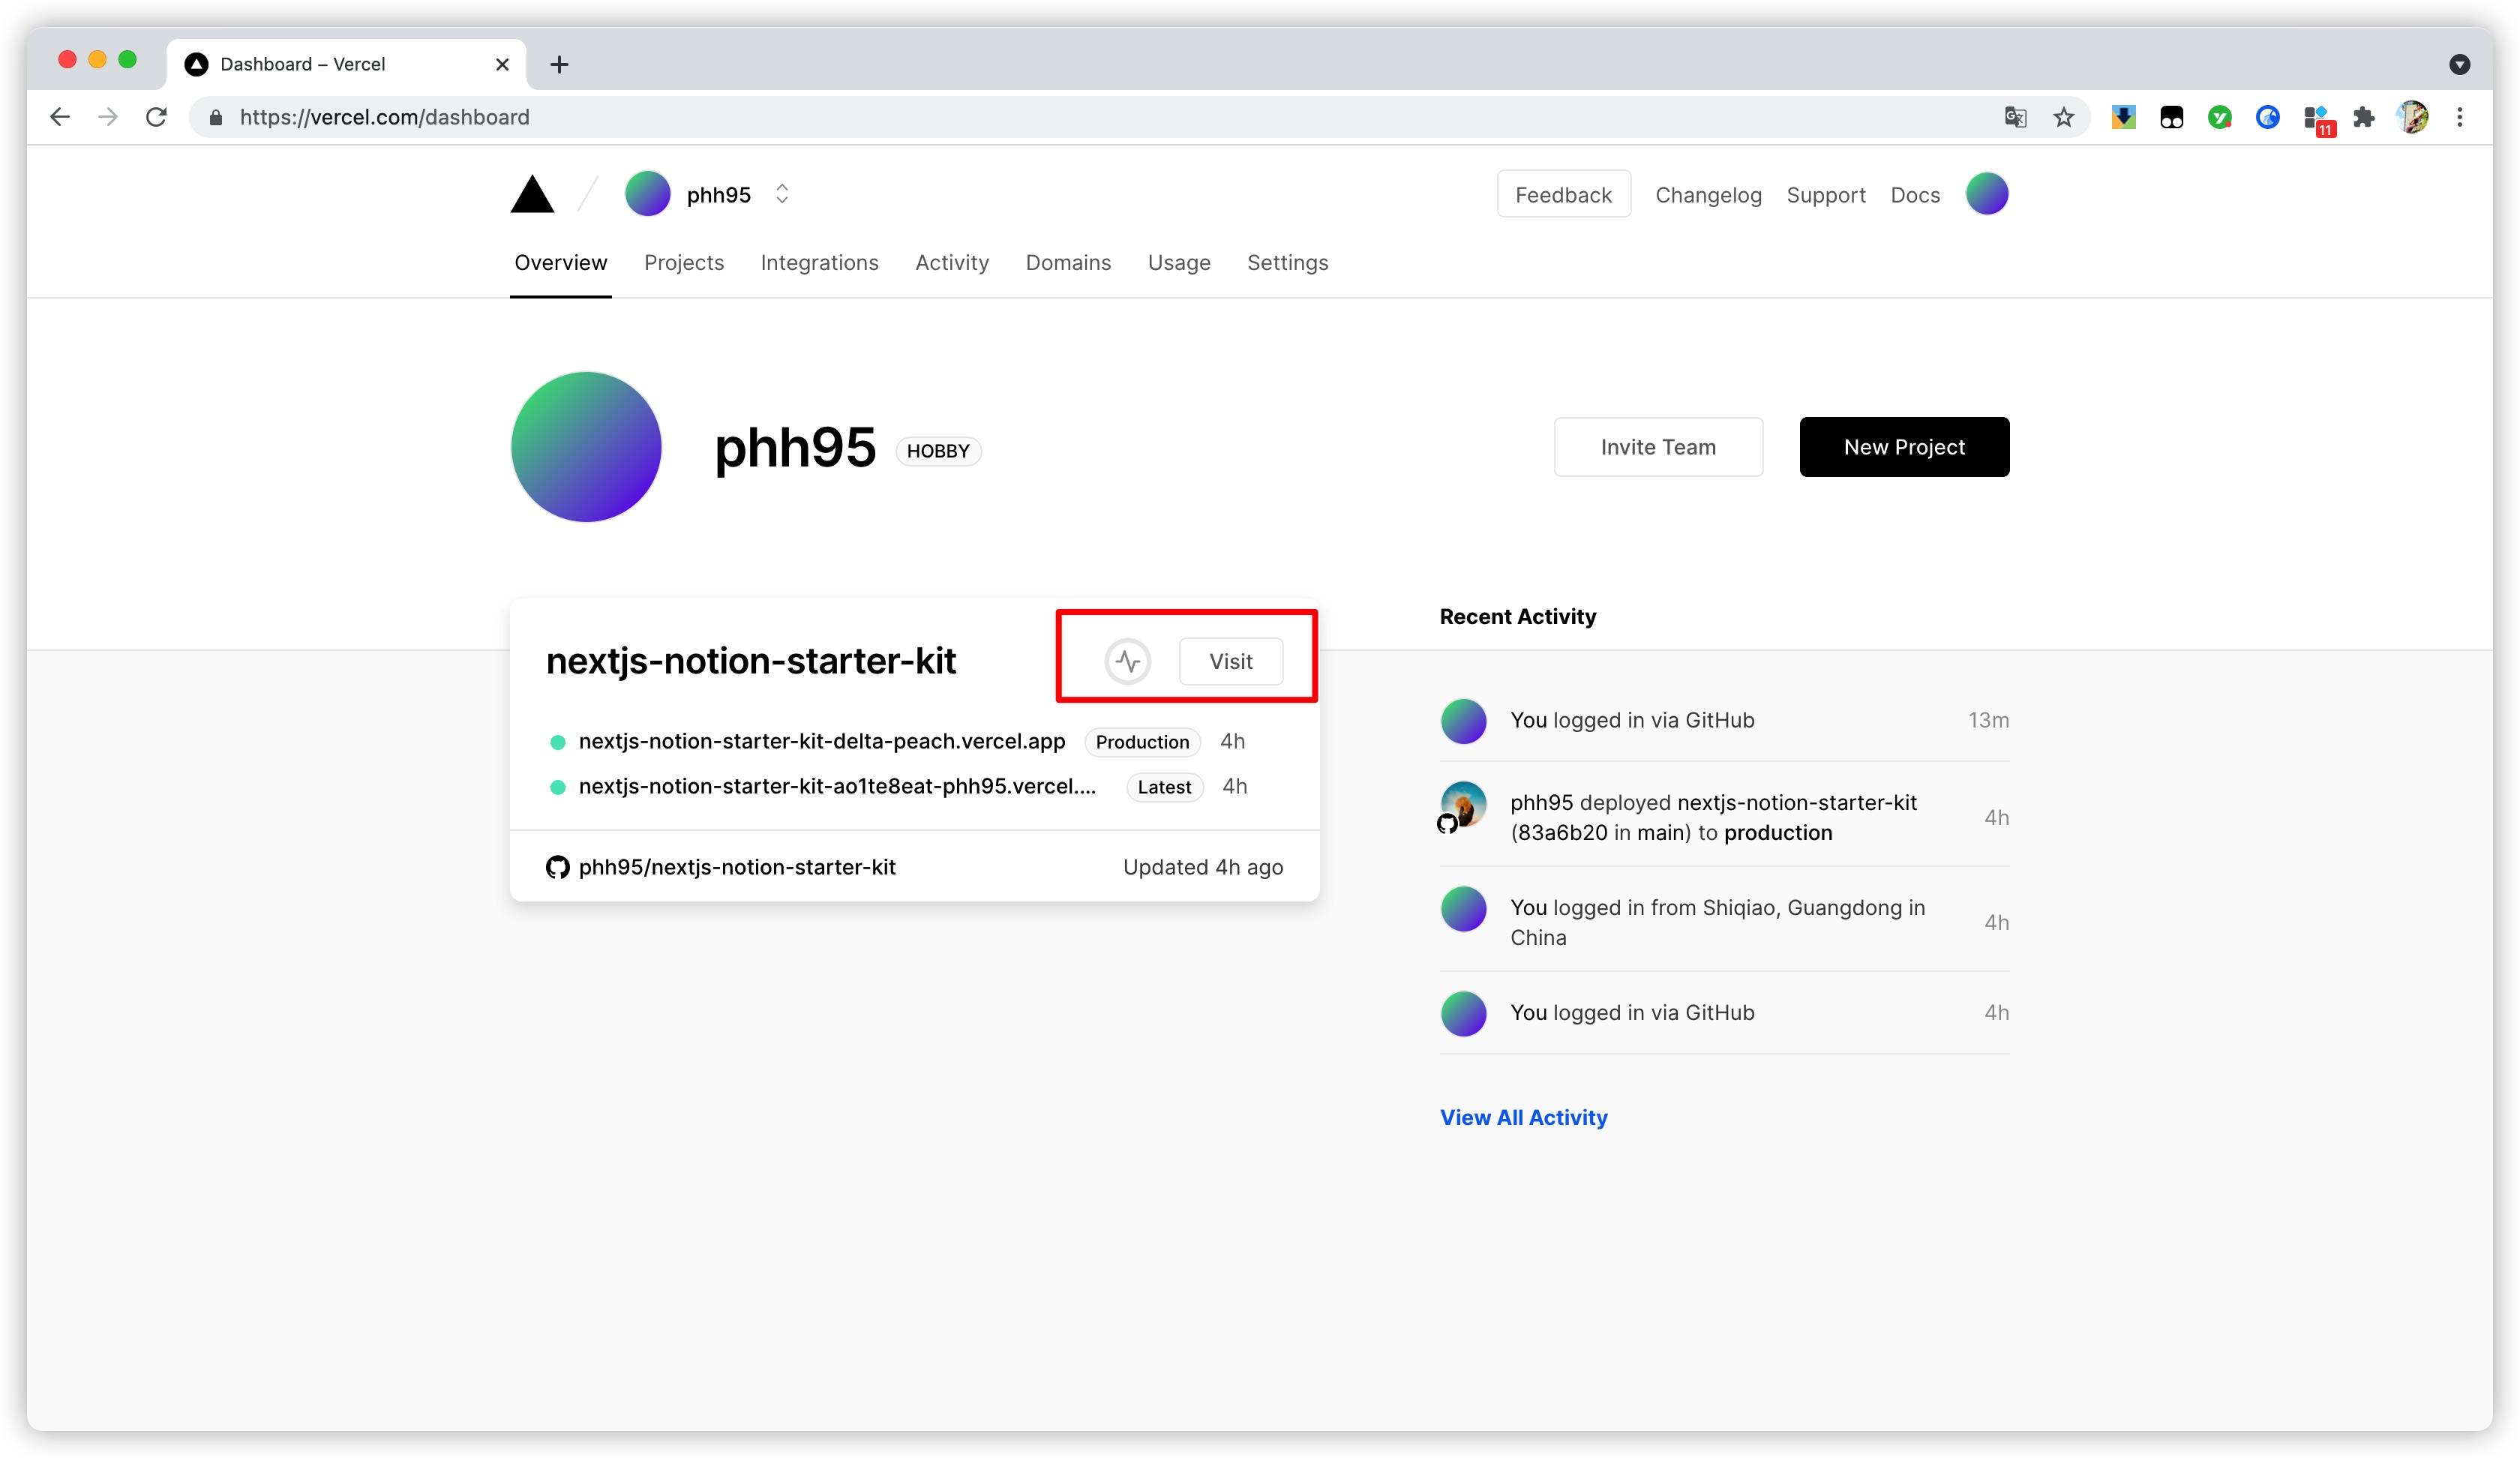This screenshot has width=2520, height=1458.
Task: Reload the page with the refresh icon
Action: (x=156, y=117)
